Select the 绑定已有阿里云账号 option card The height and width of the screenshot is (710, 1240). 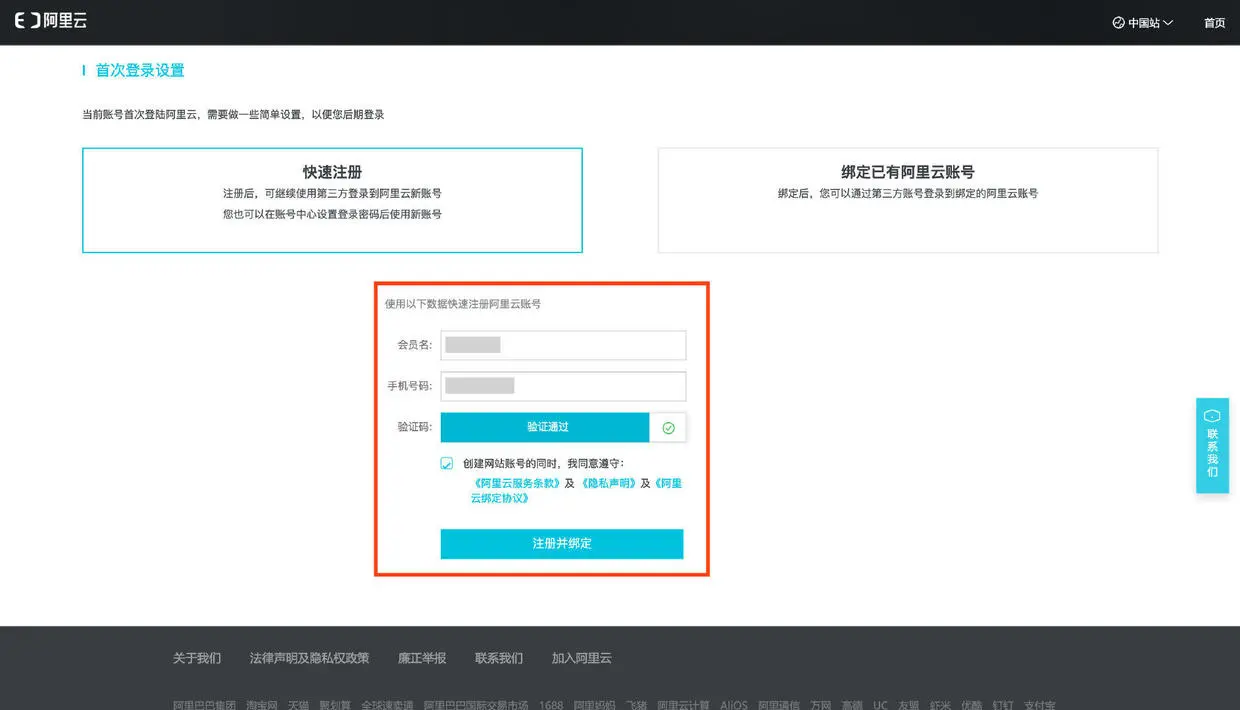(x=908, y=200)
